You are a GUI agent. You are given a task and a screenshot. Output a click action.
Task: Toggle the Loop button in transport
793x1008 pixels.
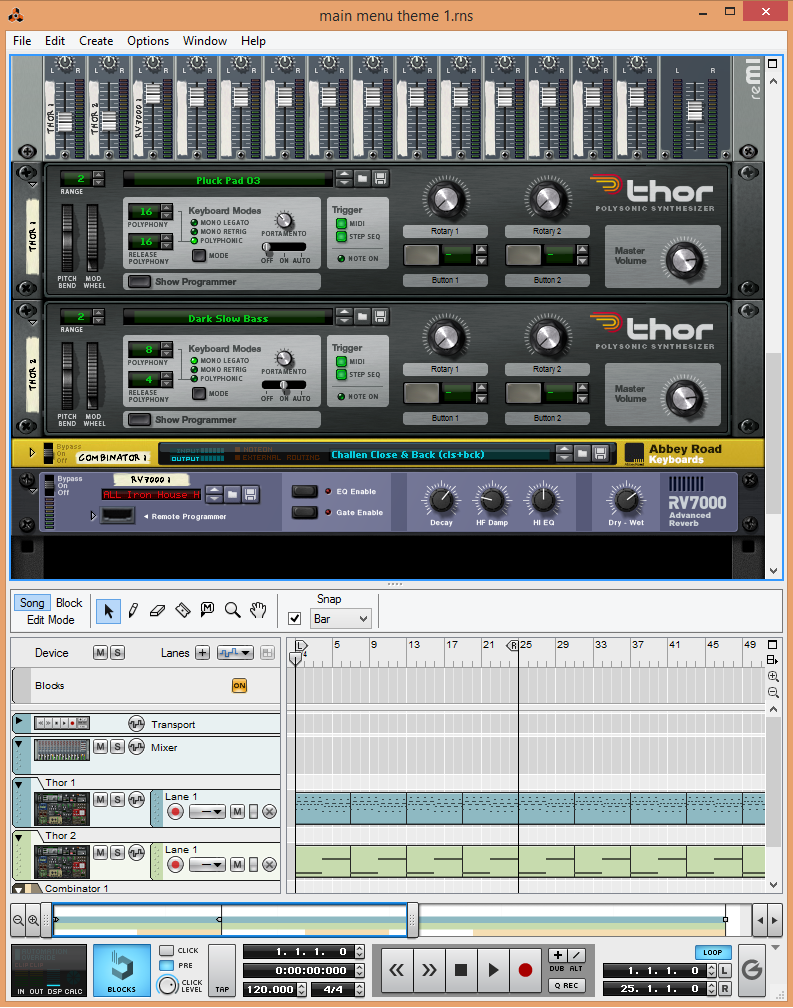tap(712, 952)
